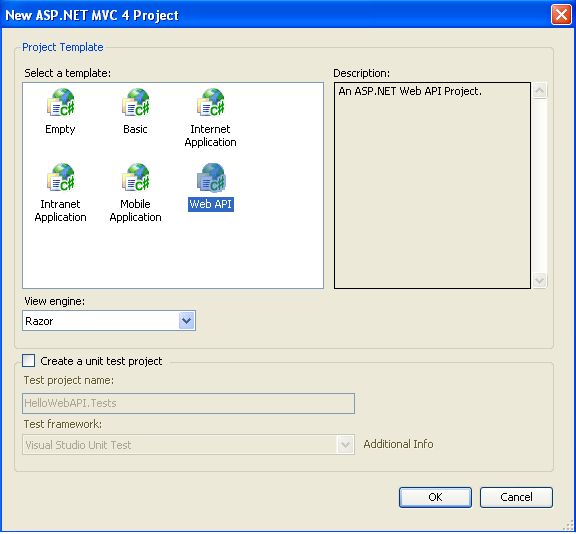Click the 'Test project name:' label

69,380
